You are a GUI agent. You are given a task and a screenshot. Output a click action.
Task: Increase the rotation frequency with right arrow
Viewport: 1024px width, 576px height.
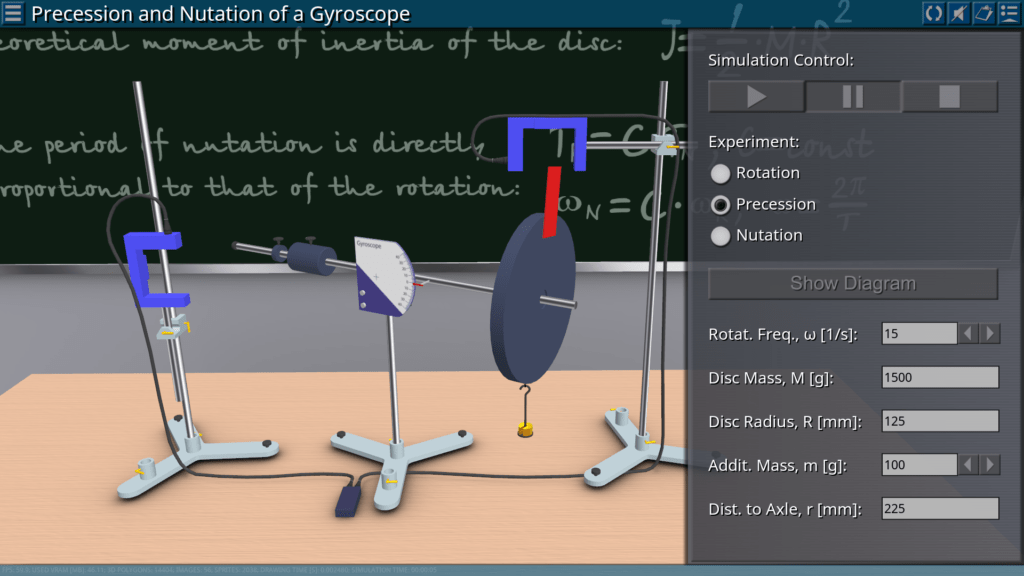tap(990, 334)
